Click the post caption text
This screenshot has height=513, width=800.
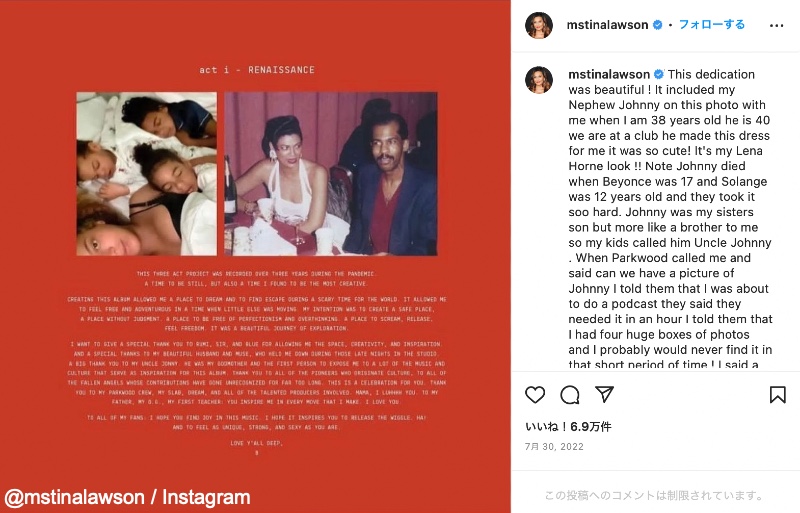pos(670,219)
